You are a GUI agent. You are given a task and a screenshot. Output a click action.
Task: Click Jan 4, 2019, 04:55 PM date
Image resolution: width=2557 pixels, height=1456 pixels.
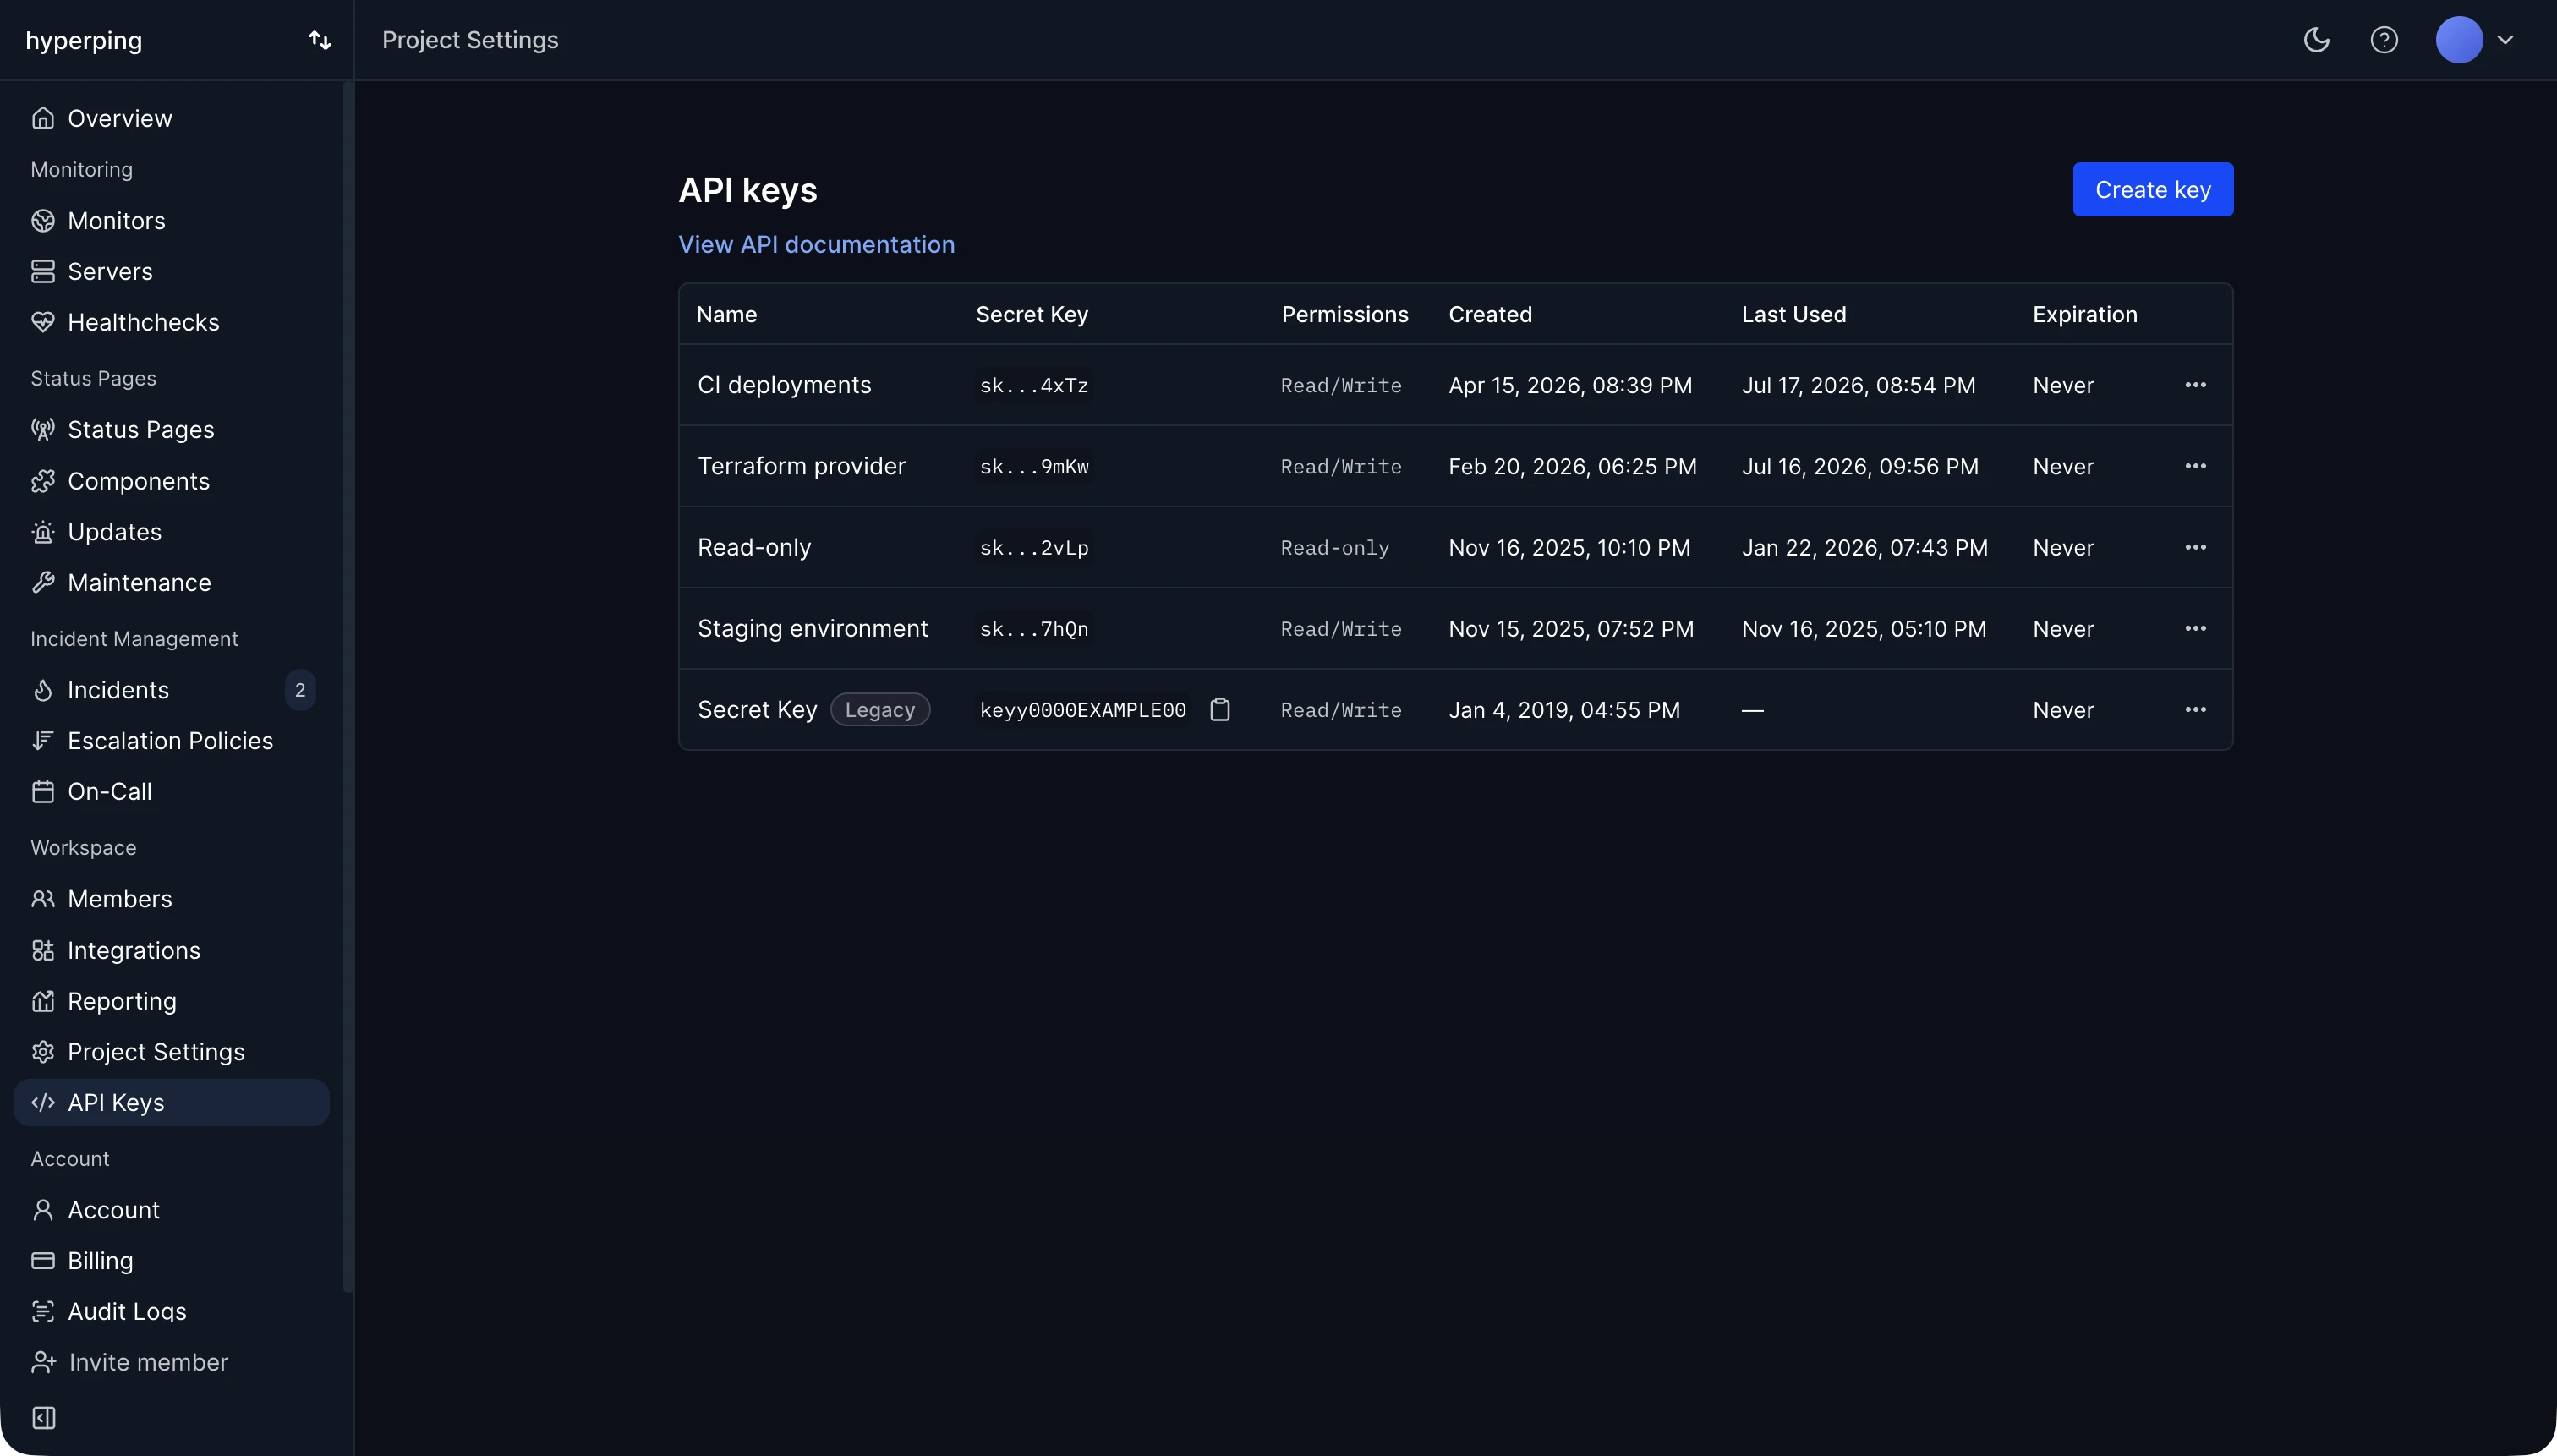pyautogui.click(x=1564, y=709)
